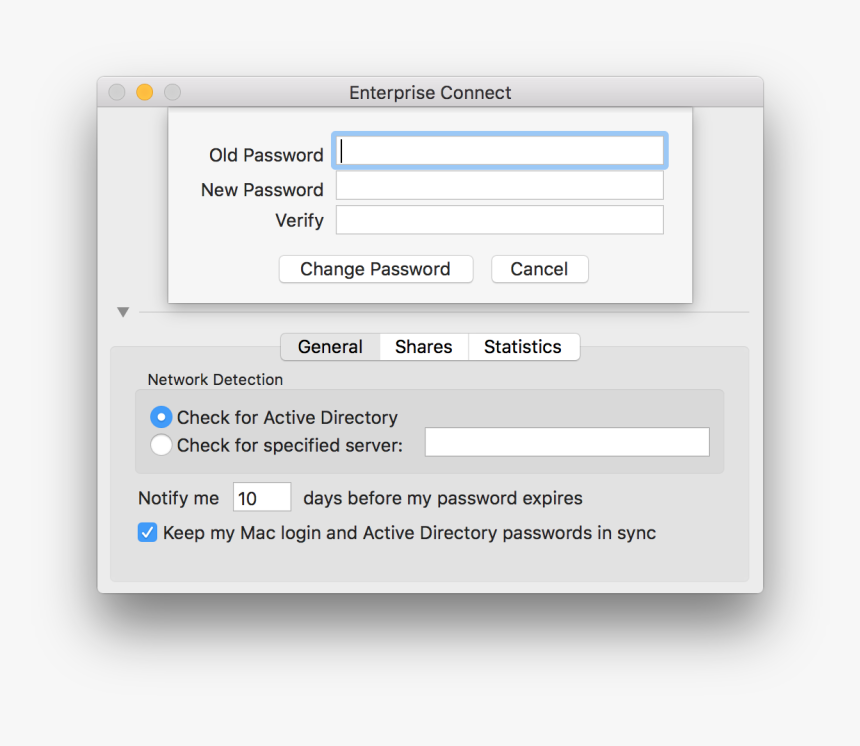Switch to the Shares tab
Screen dimensions: 860x746
coord(423,346)
